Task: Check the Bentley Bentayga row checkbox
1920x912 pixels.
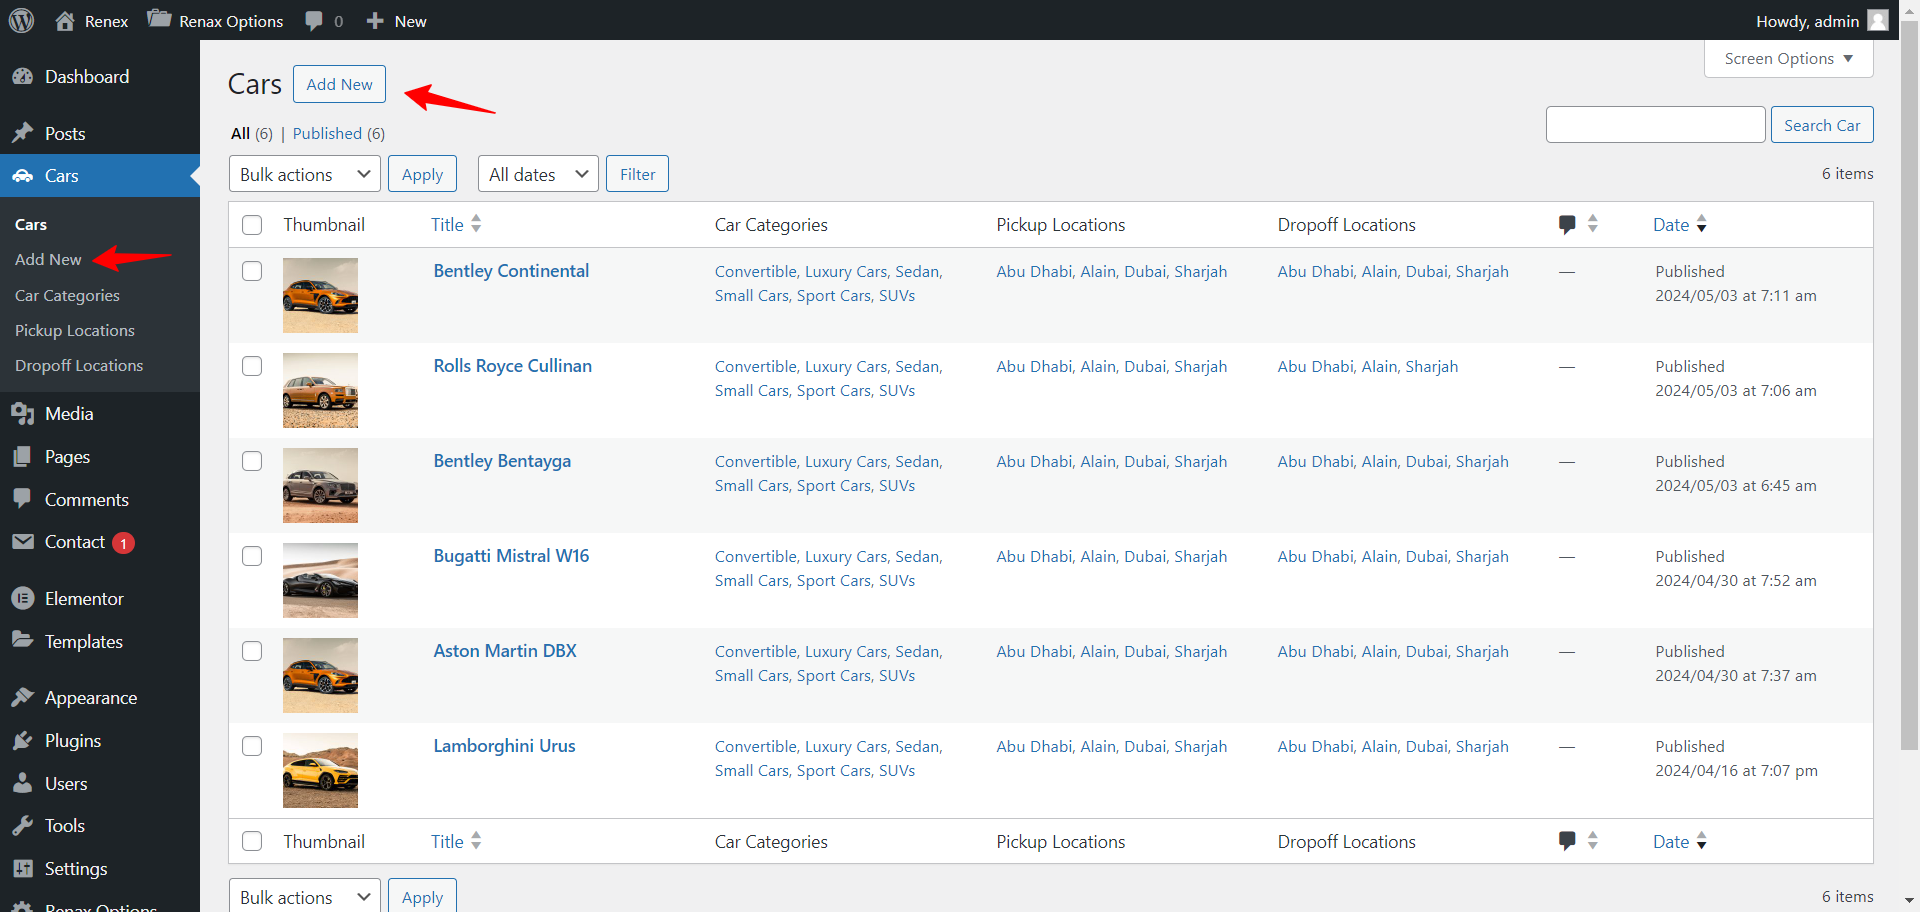Action: 252,461
